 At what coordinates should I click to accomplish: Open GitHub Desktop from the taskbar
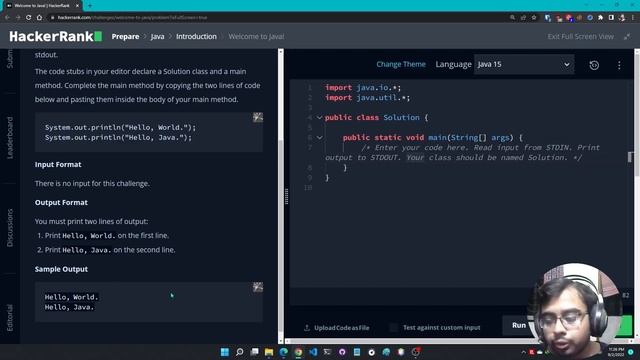tap(342, 352)
